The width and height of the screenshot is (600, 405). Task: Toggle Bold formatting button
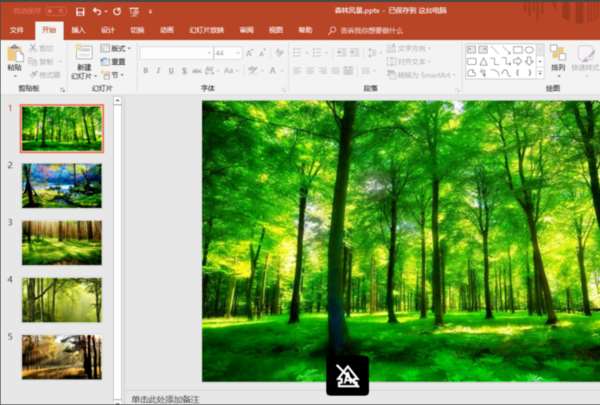146,70
